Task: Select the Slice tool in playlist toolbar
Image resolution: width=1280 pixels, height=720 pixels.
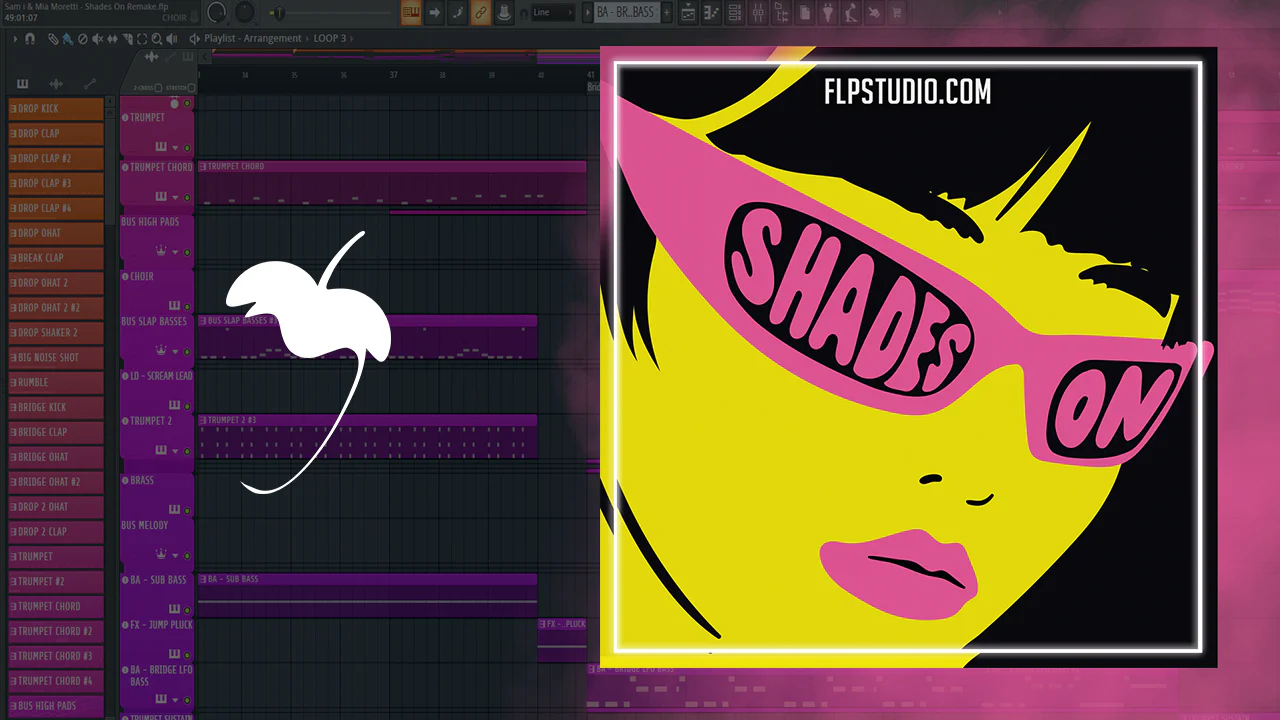Action: click(127, 39)
